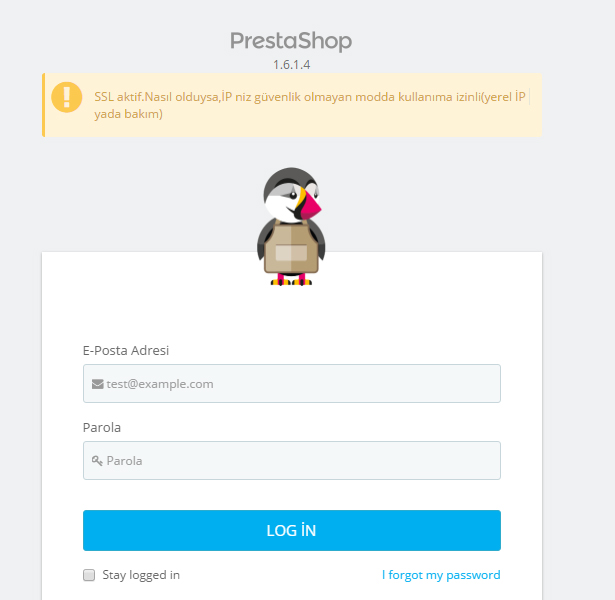This screenshot has height=600, width=615.
Task: Click the puffin's yellow feet
Action: 291,282
